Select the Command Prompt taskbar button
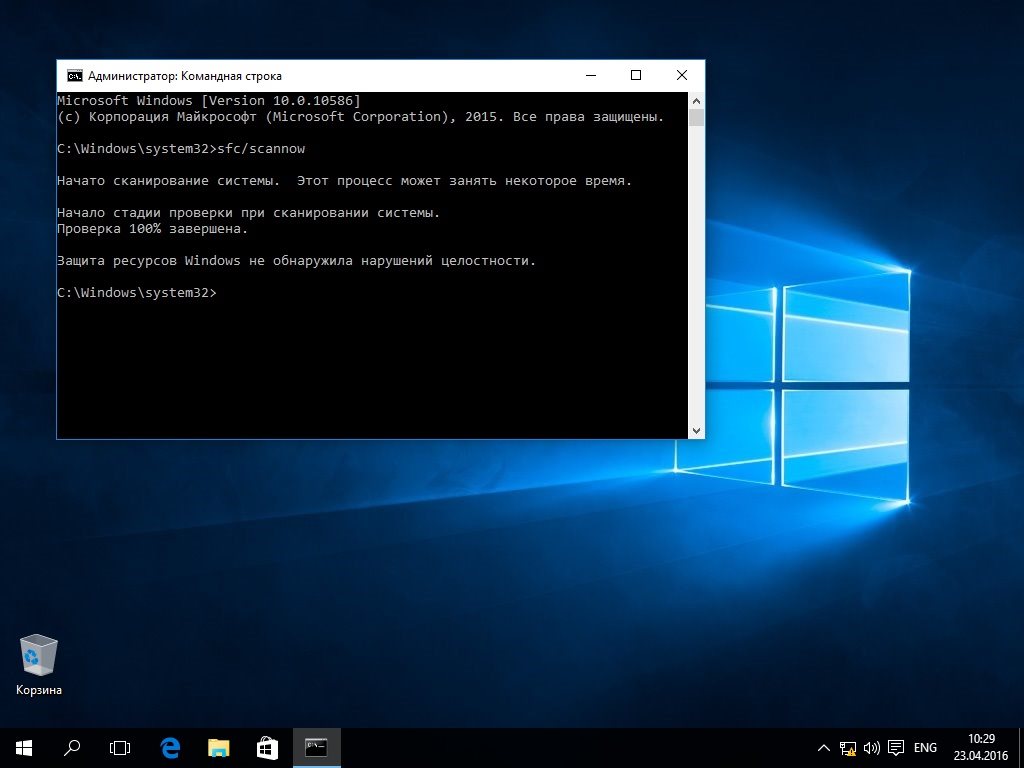The width and height of the screenshot is (1024, 768). [317, 748]
